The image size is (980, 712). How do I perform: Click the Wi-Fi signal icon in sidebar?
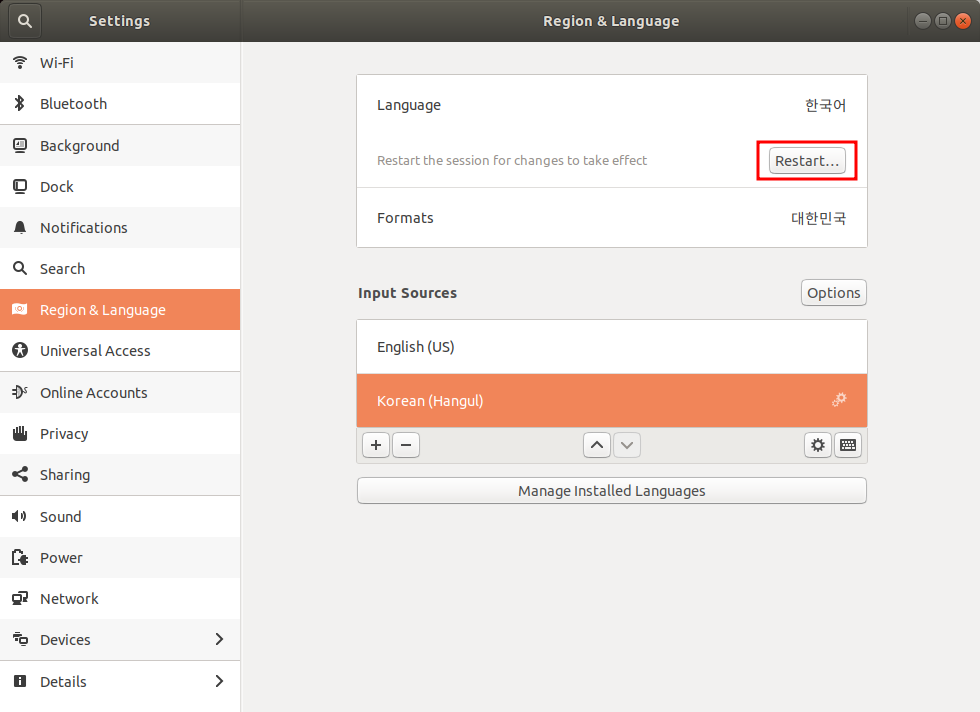(x=20, y=63)
